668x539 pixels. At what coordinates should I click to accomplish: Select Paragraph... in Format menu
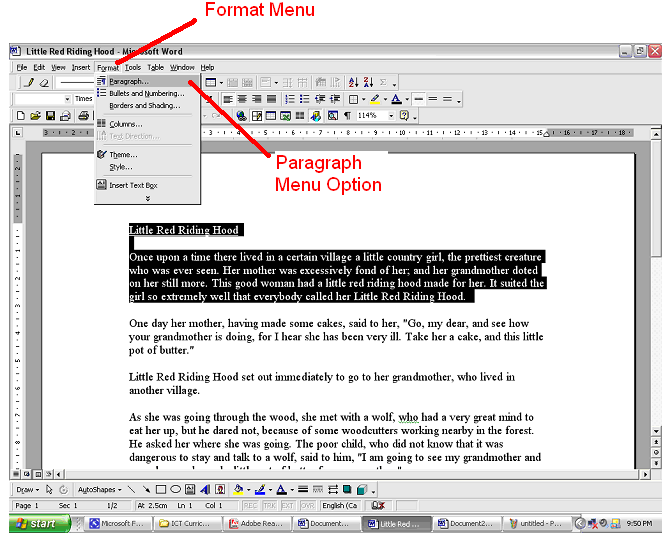(x=147, y=81)
